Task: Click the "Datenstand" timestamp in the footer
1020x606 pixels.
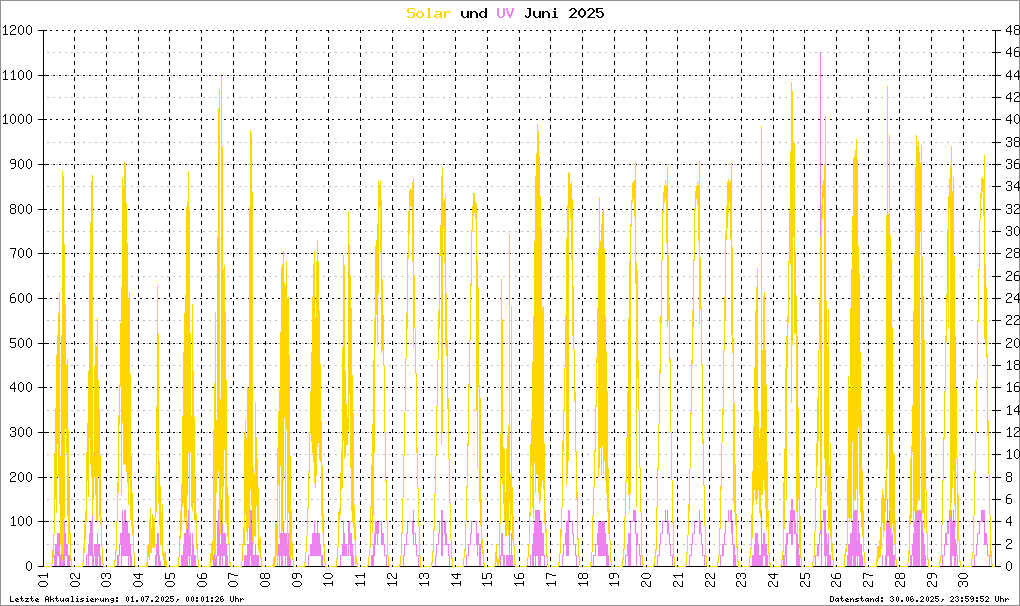Action: 918,599
